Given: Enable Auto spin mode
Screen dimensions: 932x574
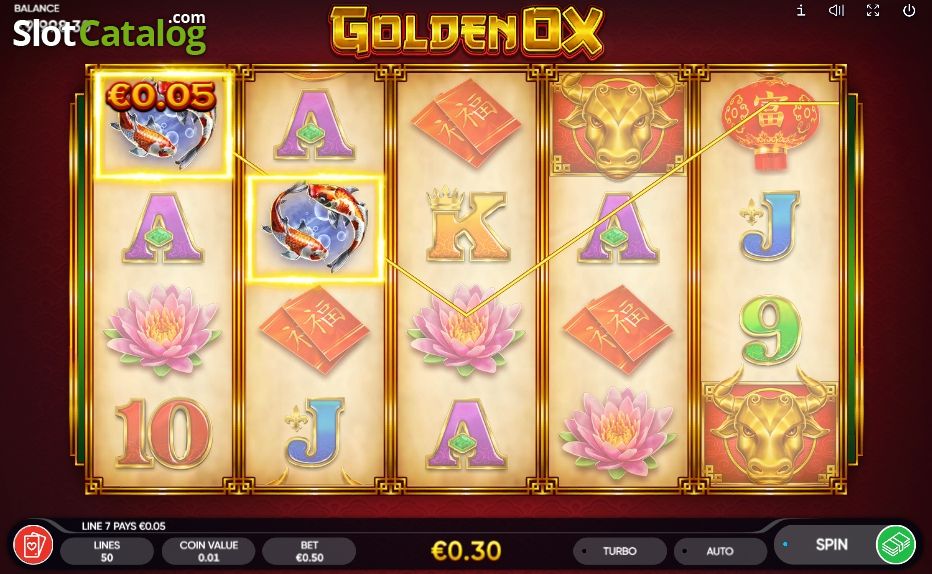Looking at the screenshot, I should click(x=720, y=551).
